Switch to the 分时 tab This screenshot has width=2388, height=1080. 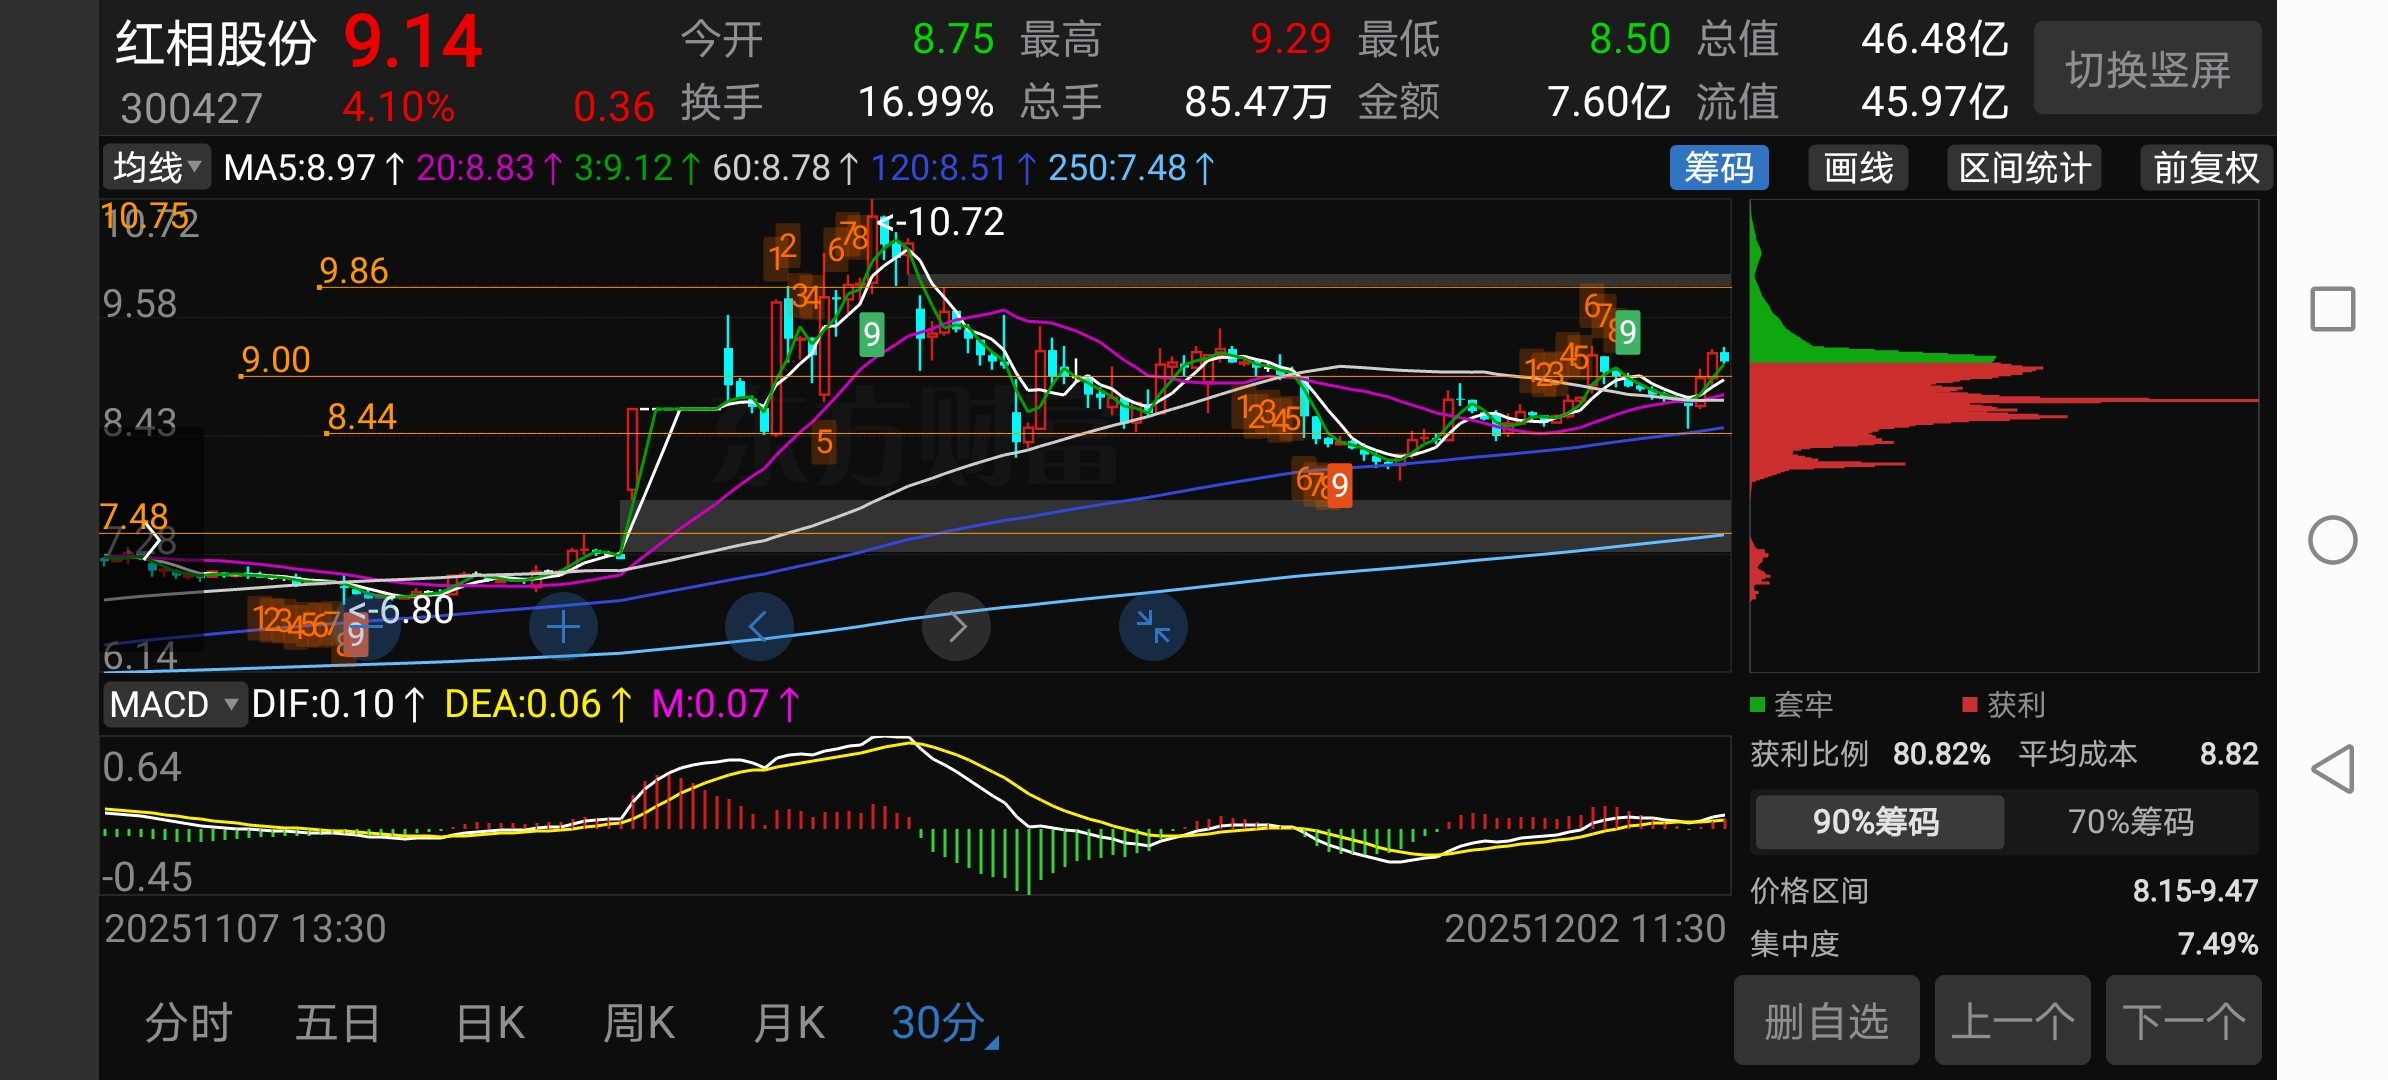189,1023
